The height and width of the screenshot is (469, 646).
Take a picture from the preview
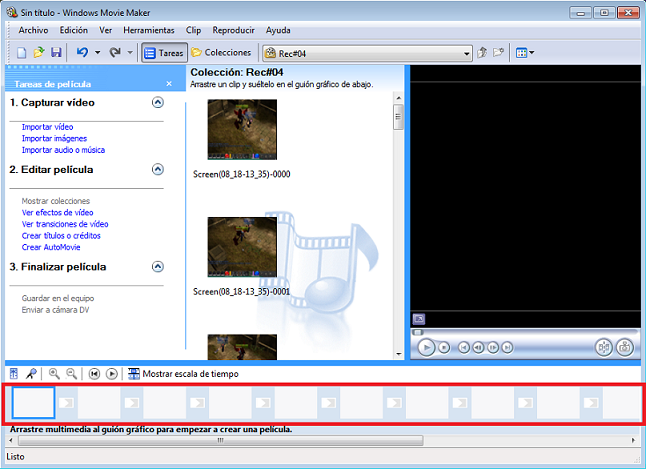coord(625,348)
